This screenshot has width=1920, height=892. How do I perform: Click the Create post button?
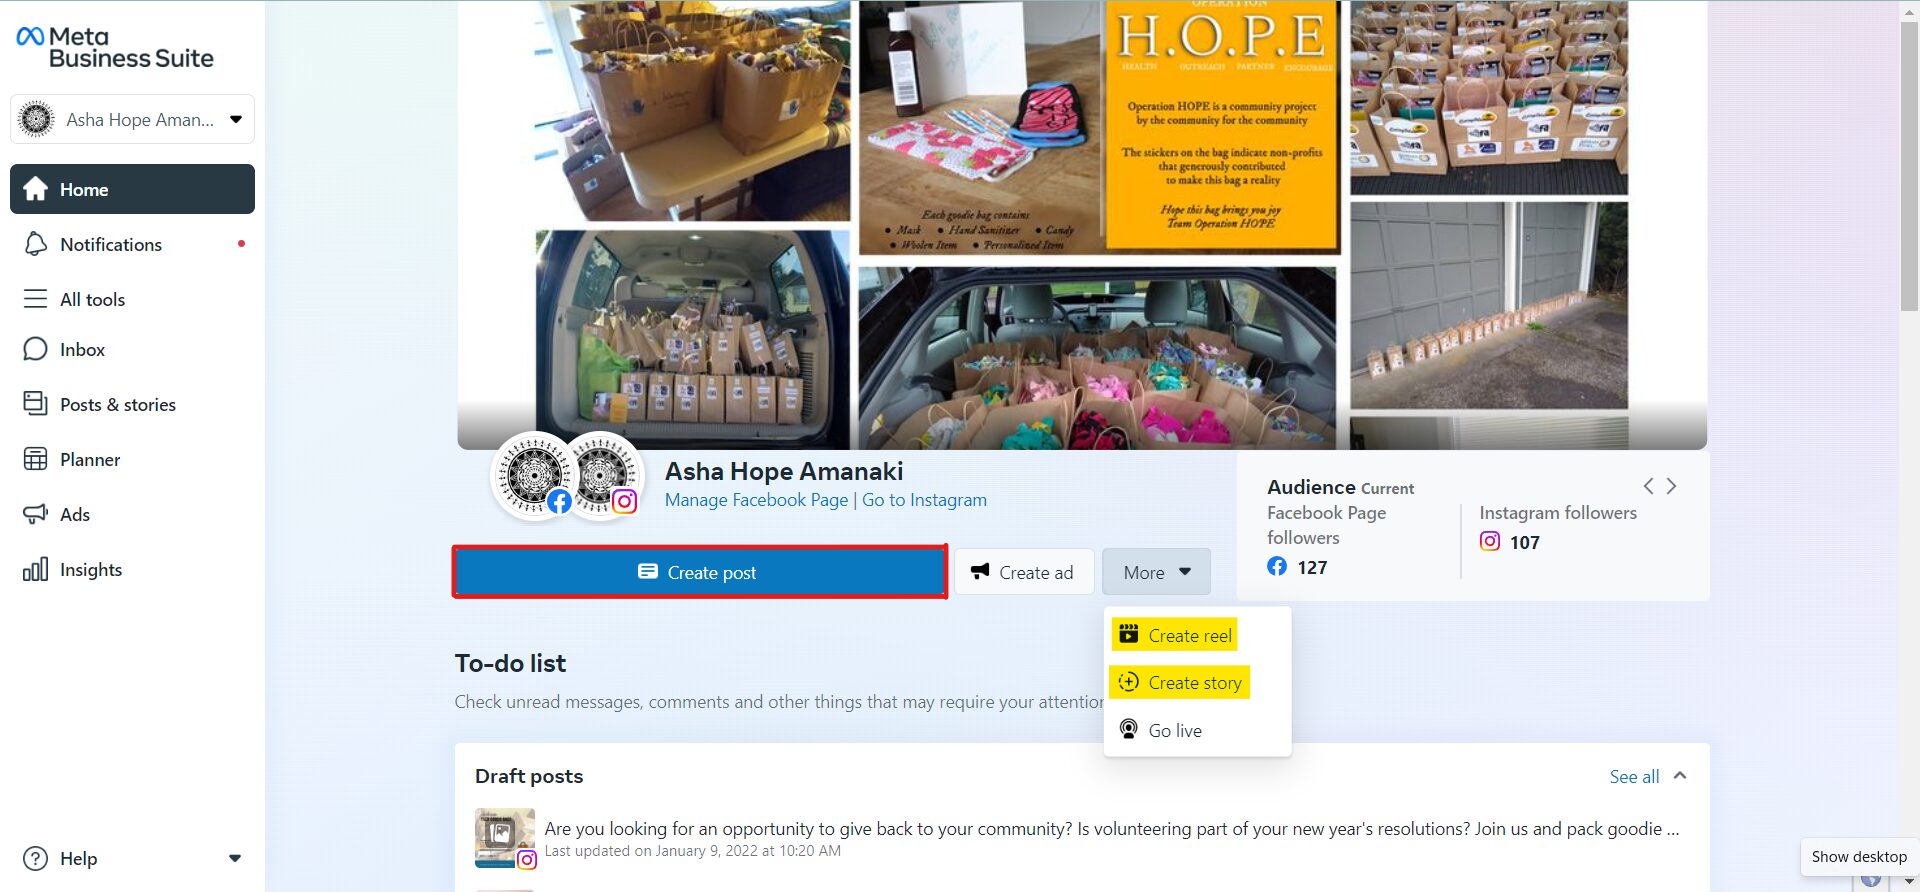click(700, 572)
